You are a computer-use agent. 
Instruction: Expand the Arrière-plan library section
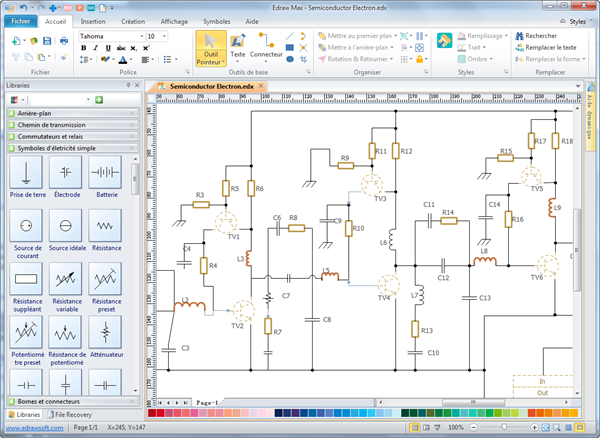(73, 113)
